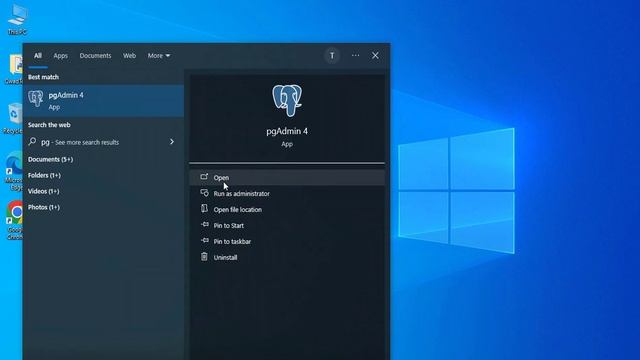Image resolution: width=640 pixels, height=360 pixels.
Task: Show Folders (1+) results
Action: (x=44, y=175)
